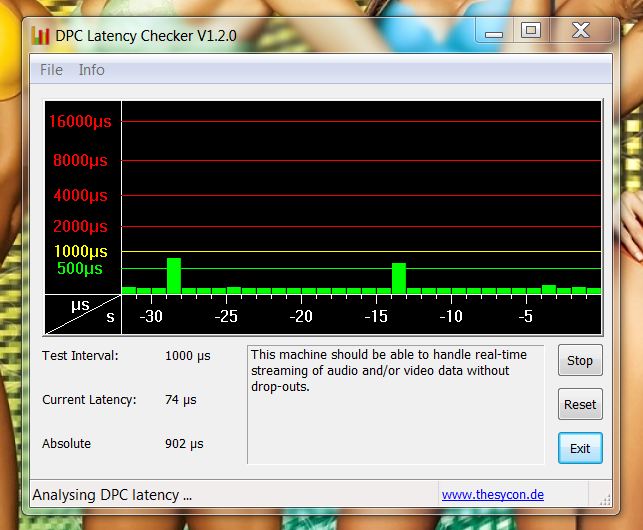
Task: Click the -15 time axis label
Action: coord(376,316)
